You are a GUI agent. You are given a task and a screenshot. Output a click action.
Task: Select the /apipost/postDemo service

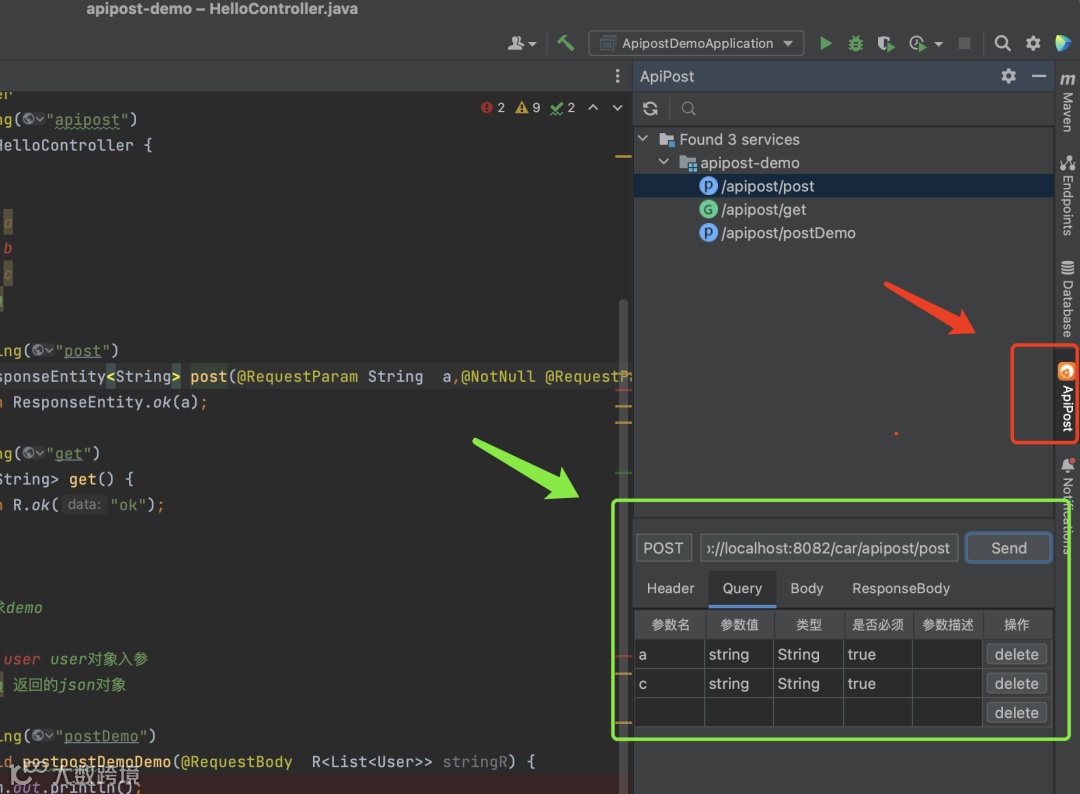tap(843, 233)
